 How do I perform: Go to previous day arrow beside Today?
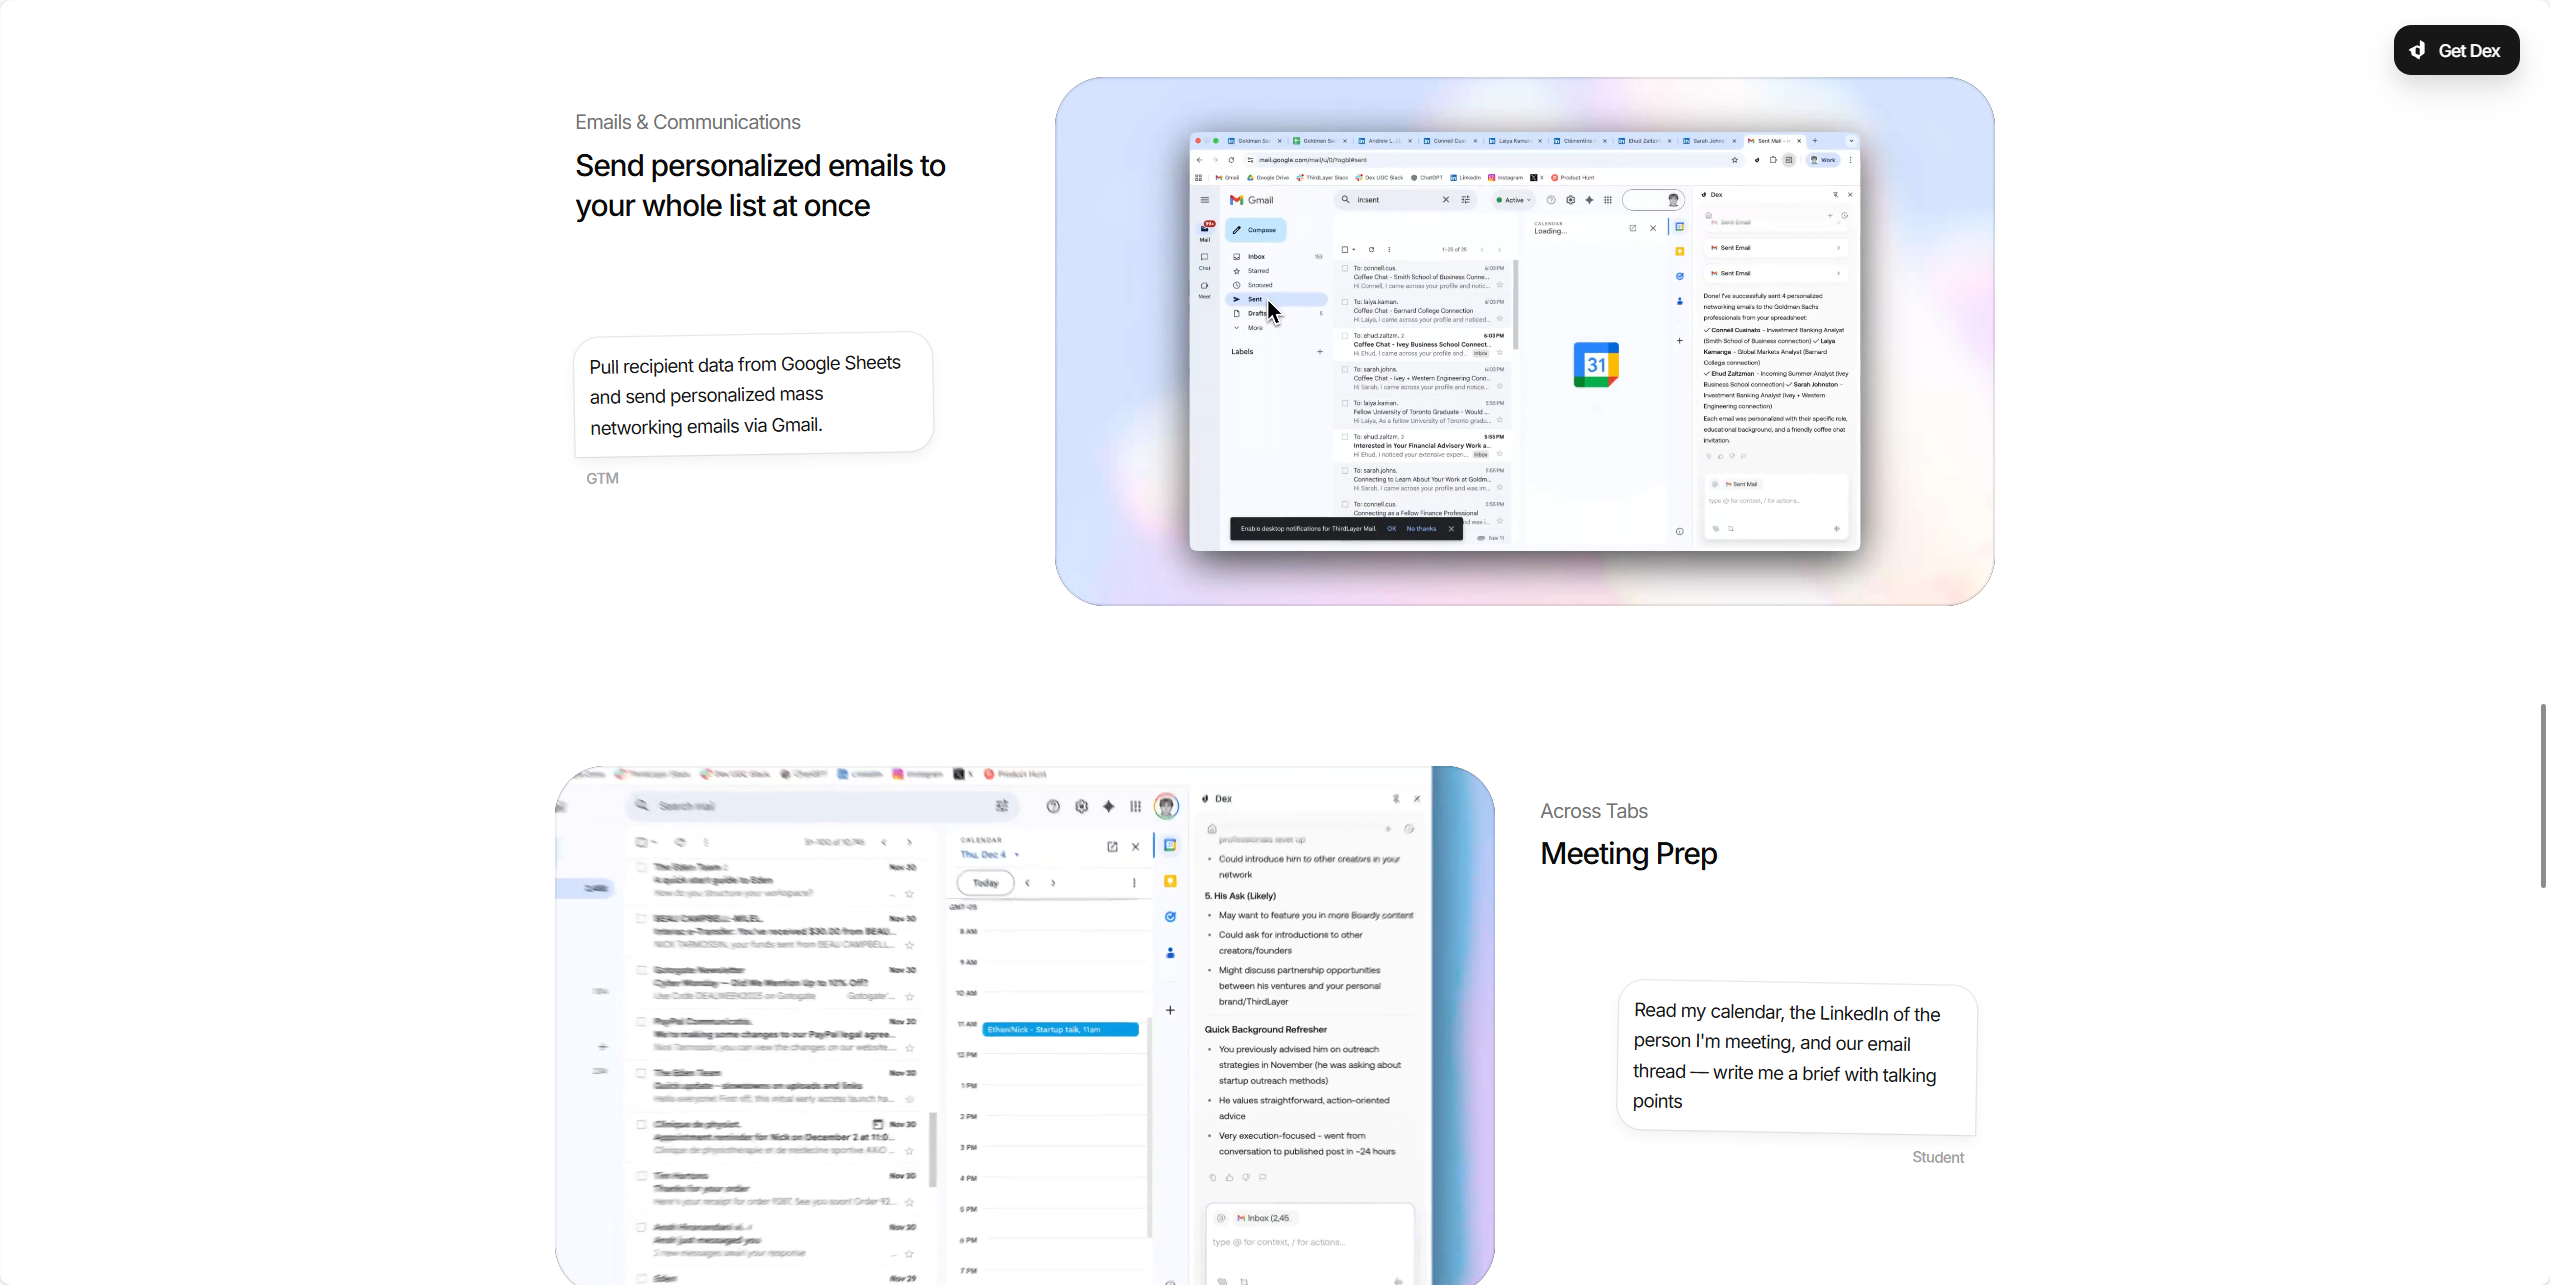(1027, 883)
